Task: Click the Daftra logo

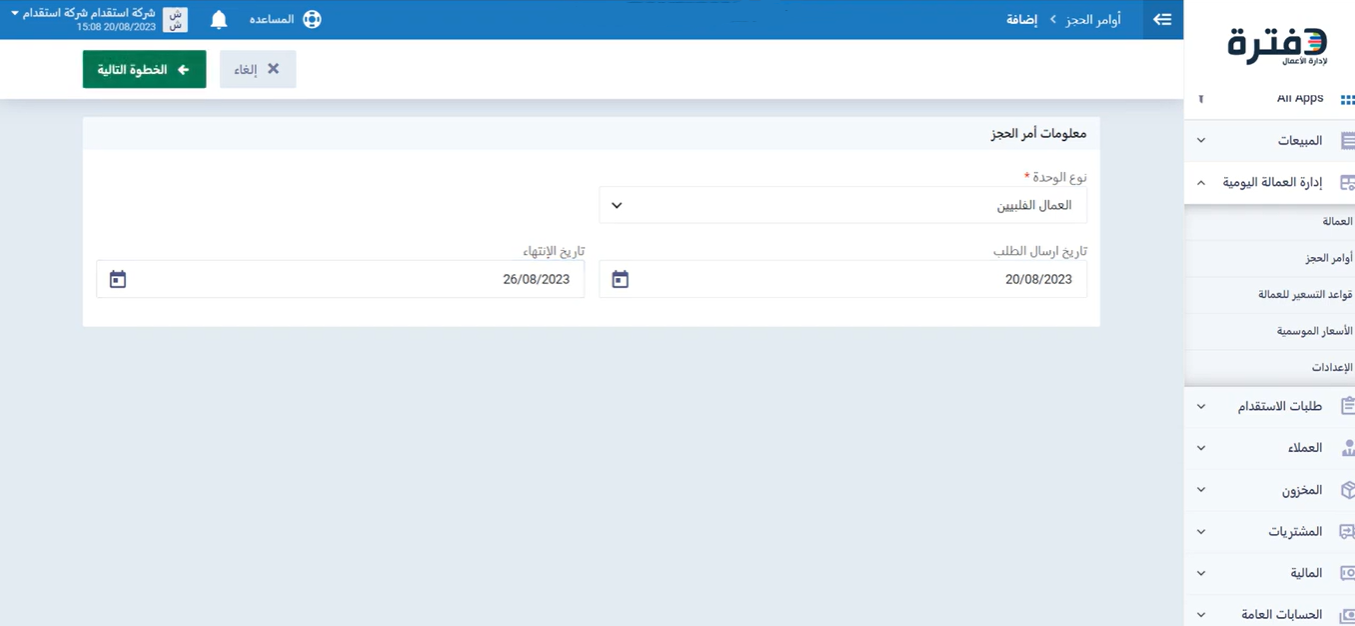Action: [x=1277, y=46]
